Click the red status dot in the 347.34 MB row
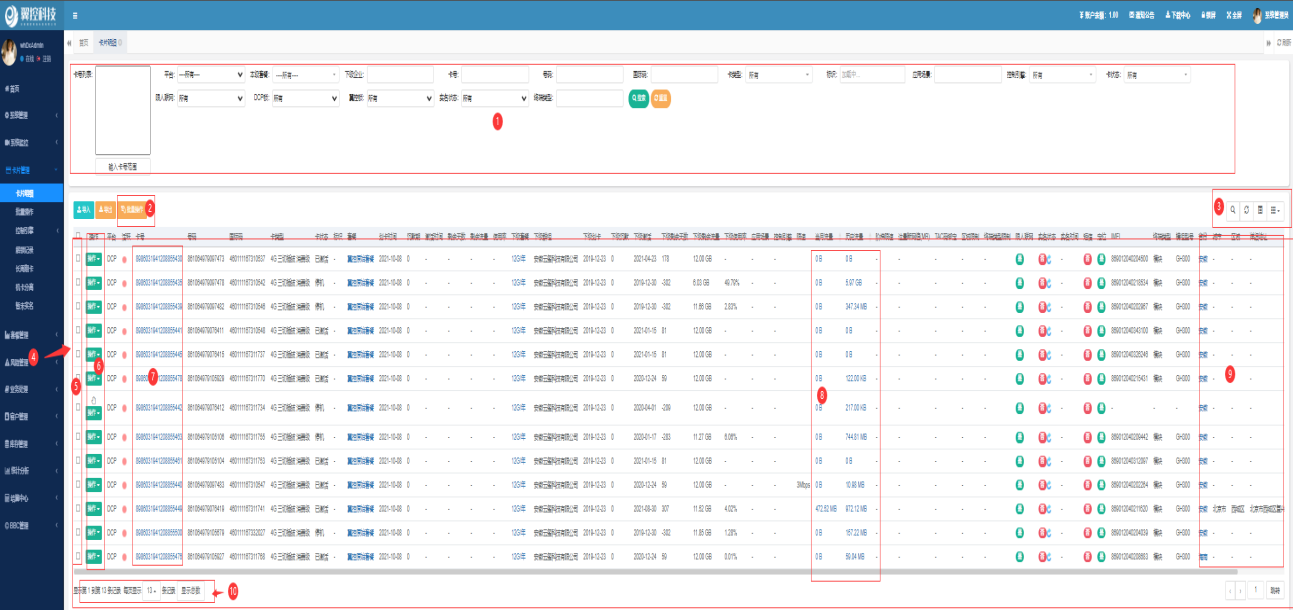 click(124, 306)
